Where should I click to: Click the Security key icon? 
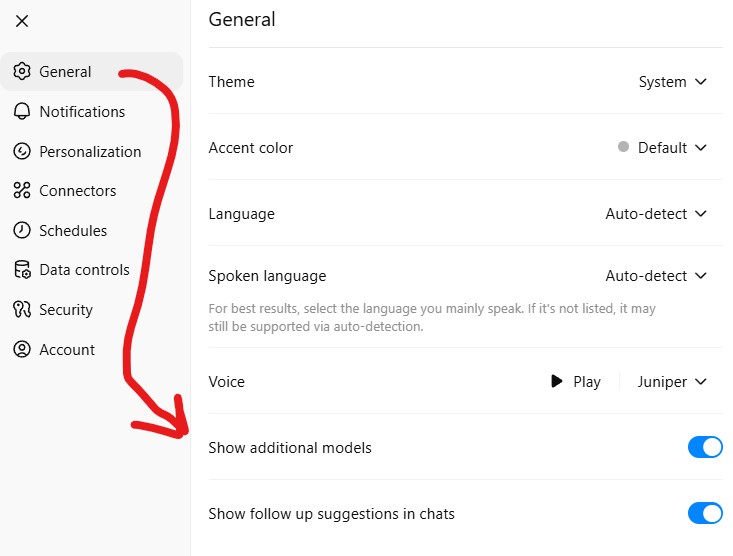22,310
